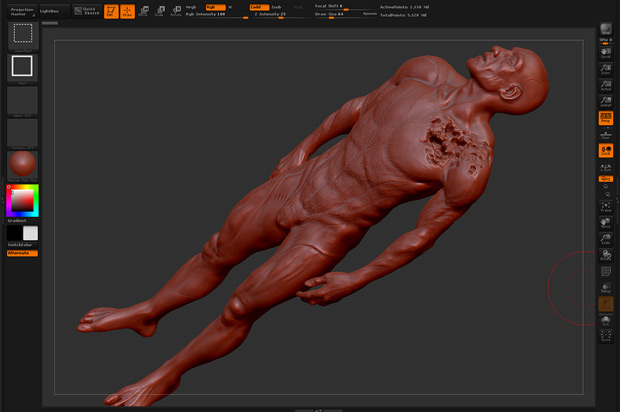The width and height of the screenshot is (620, 412).
Task: Pick a color in the color picker square
Action: [22, 201]
